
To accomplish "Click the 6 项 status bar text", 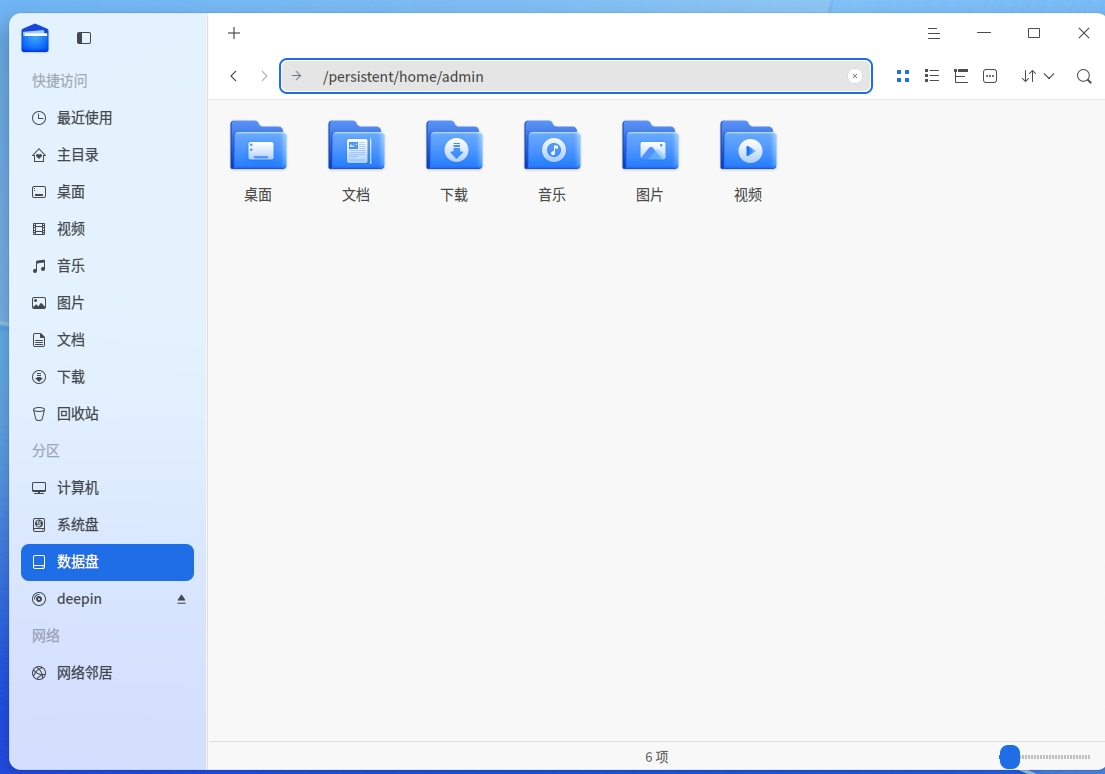I will click(657, 757).
